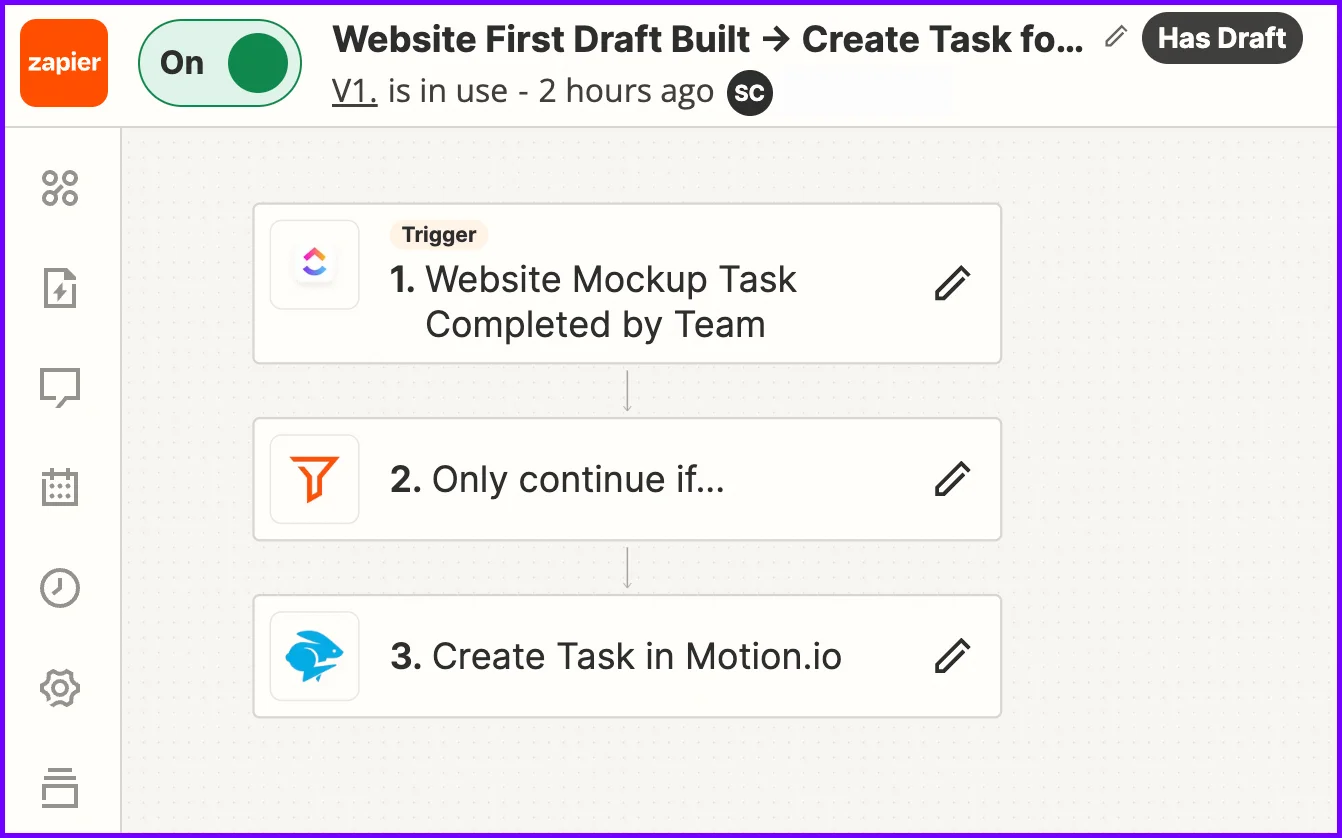Open the Zap details document icon
The width and height of the screenshot is (1342, 838).
60,288
